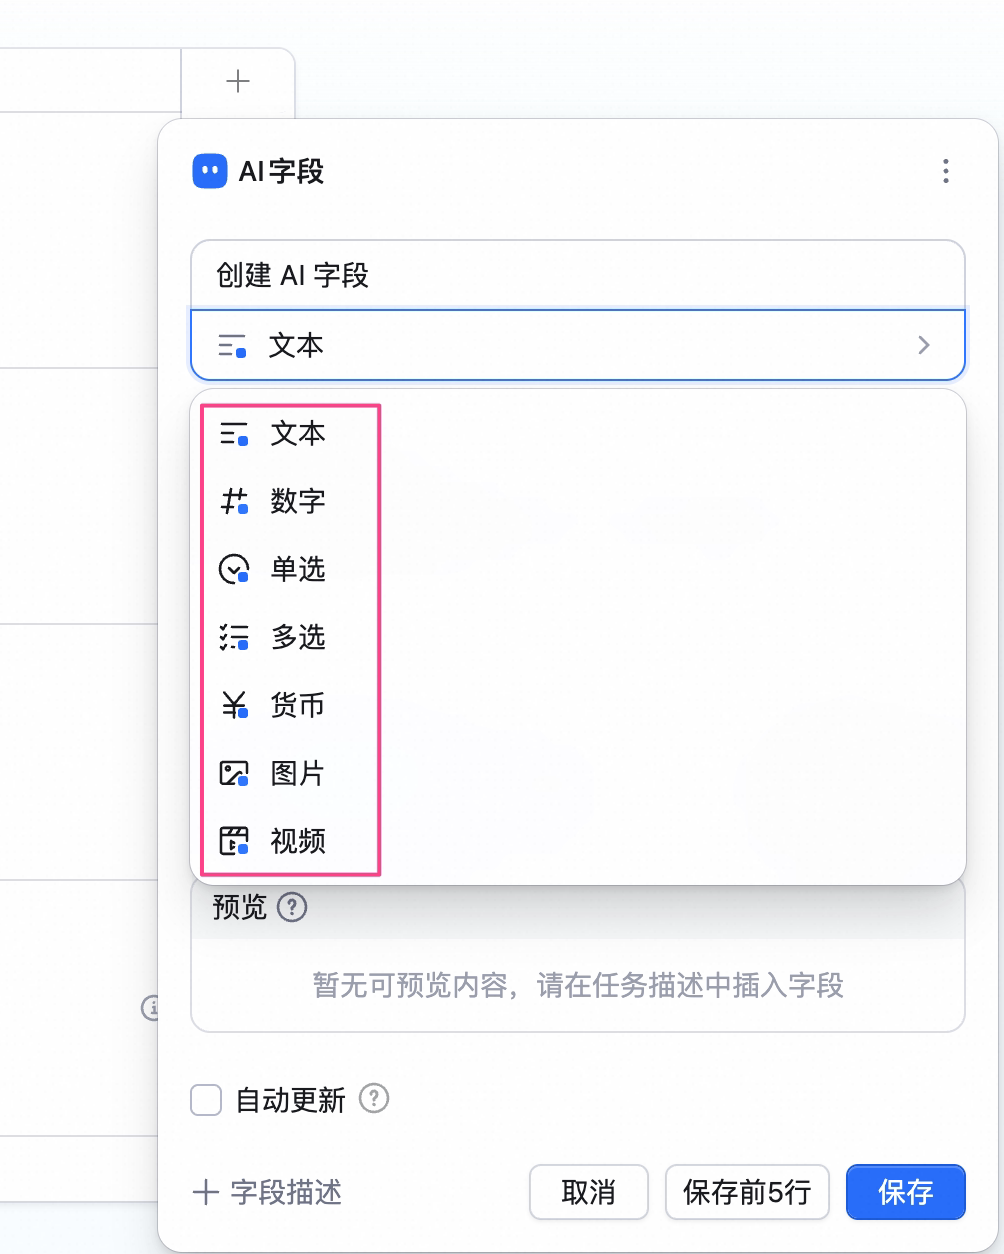
Task: Click help icon beside 自动更新
Action: point(374,1098)
